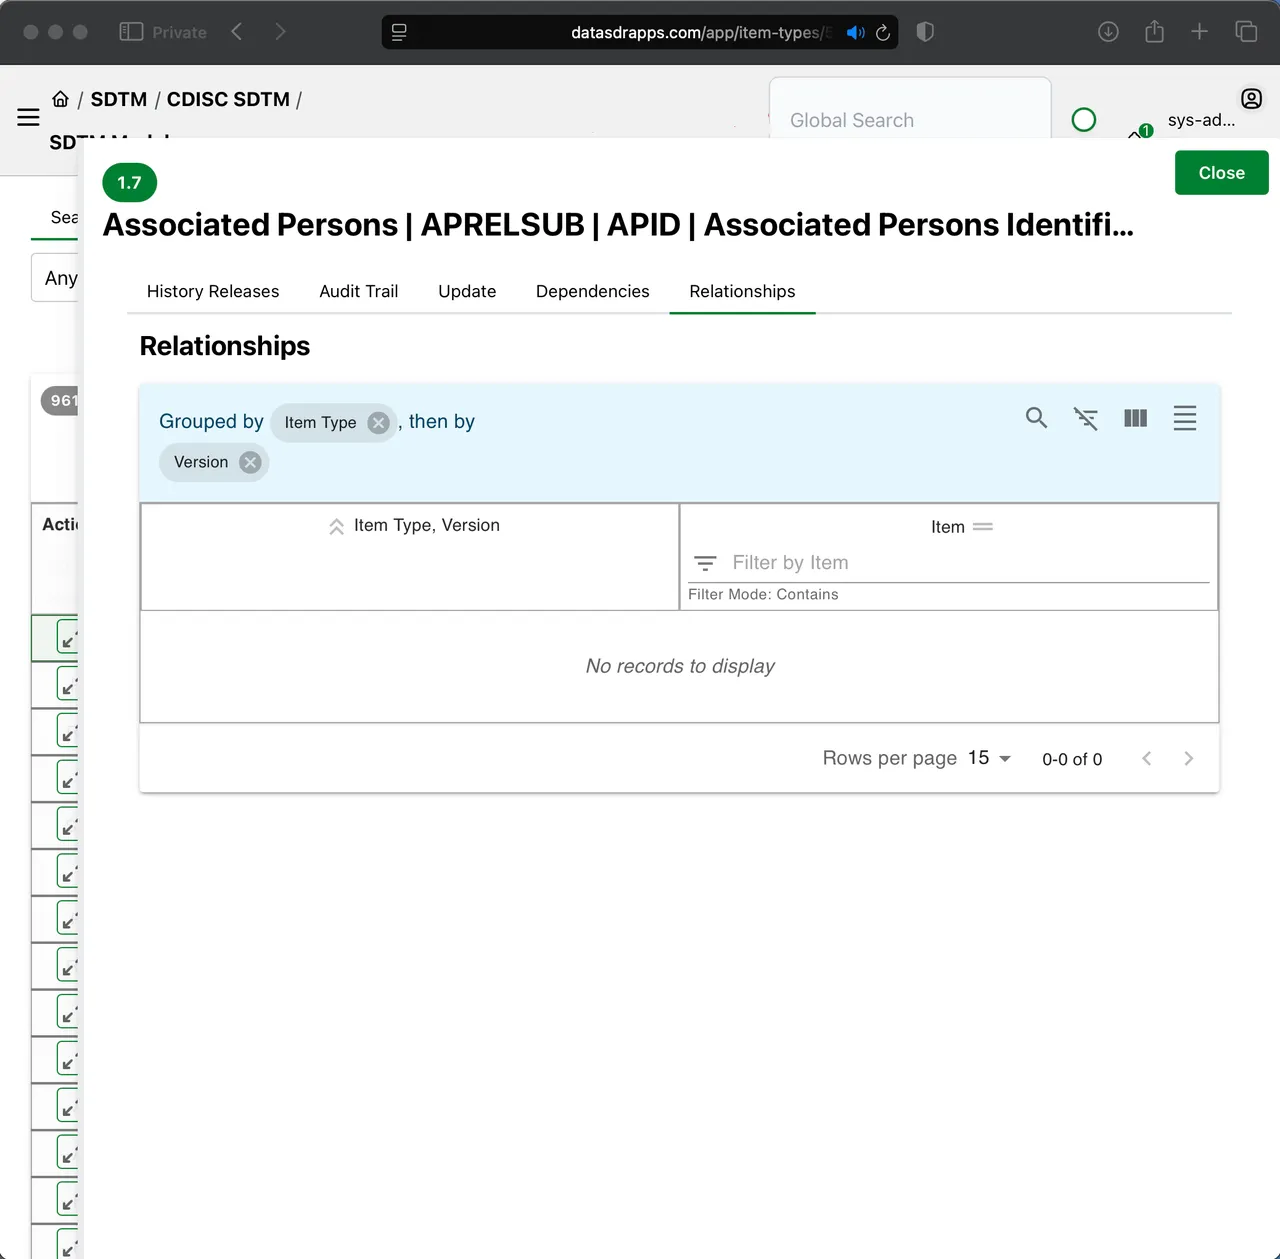This screenshot has width=1280, height=1259.
Task: Open the show/hide columns icon
Action: click(x=1135, y=418)
